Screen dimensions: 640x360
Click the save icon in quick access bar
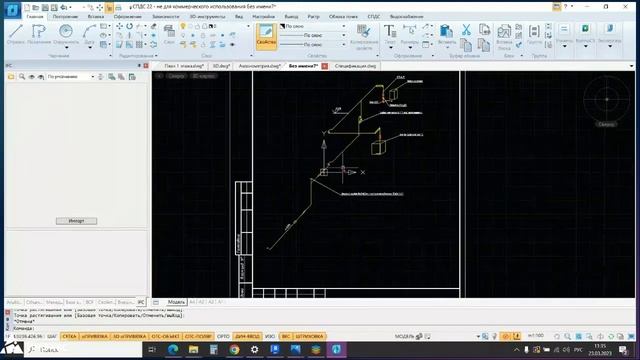coord(45,7)
